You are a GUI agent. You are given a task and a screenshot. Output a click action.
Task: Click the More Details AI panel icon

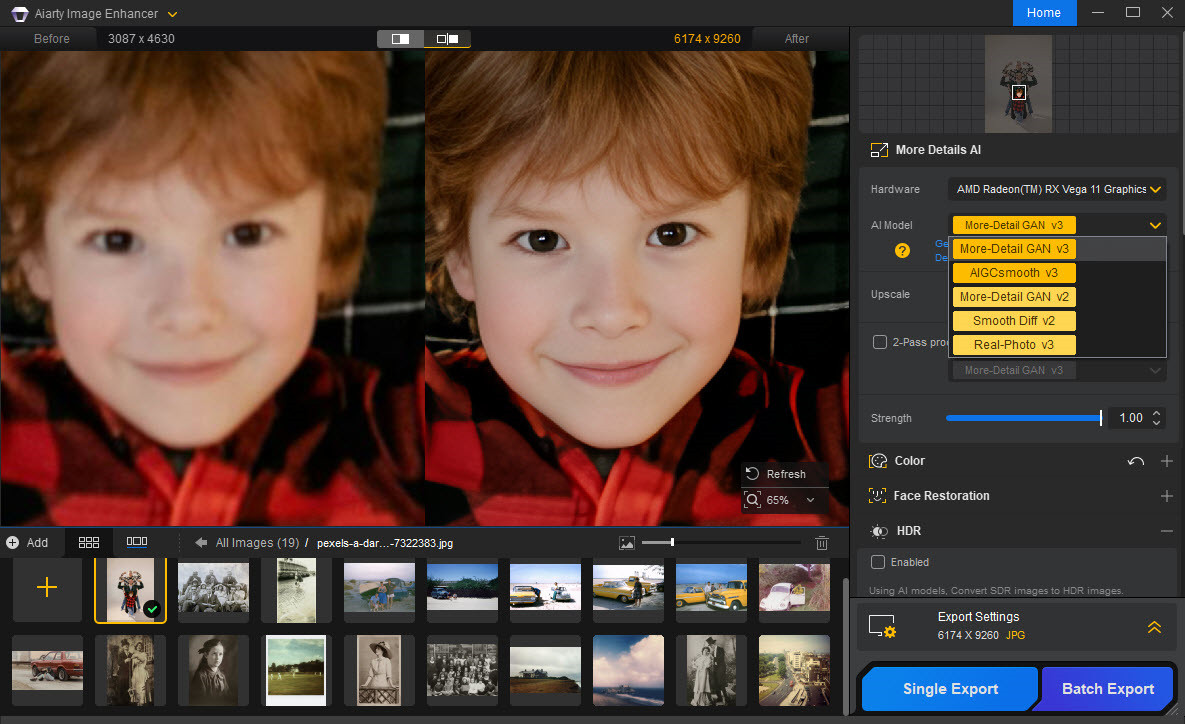(879, 149)
